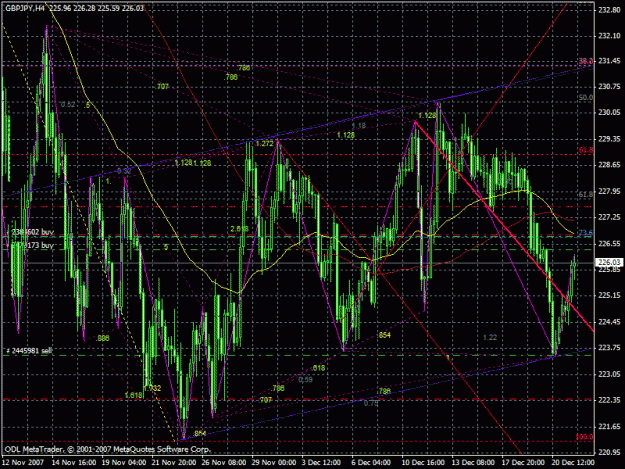Click price axis label 222.35
The height and width of the screenshot is (469, 625).
609,400
